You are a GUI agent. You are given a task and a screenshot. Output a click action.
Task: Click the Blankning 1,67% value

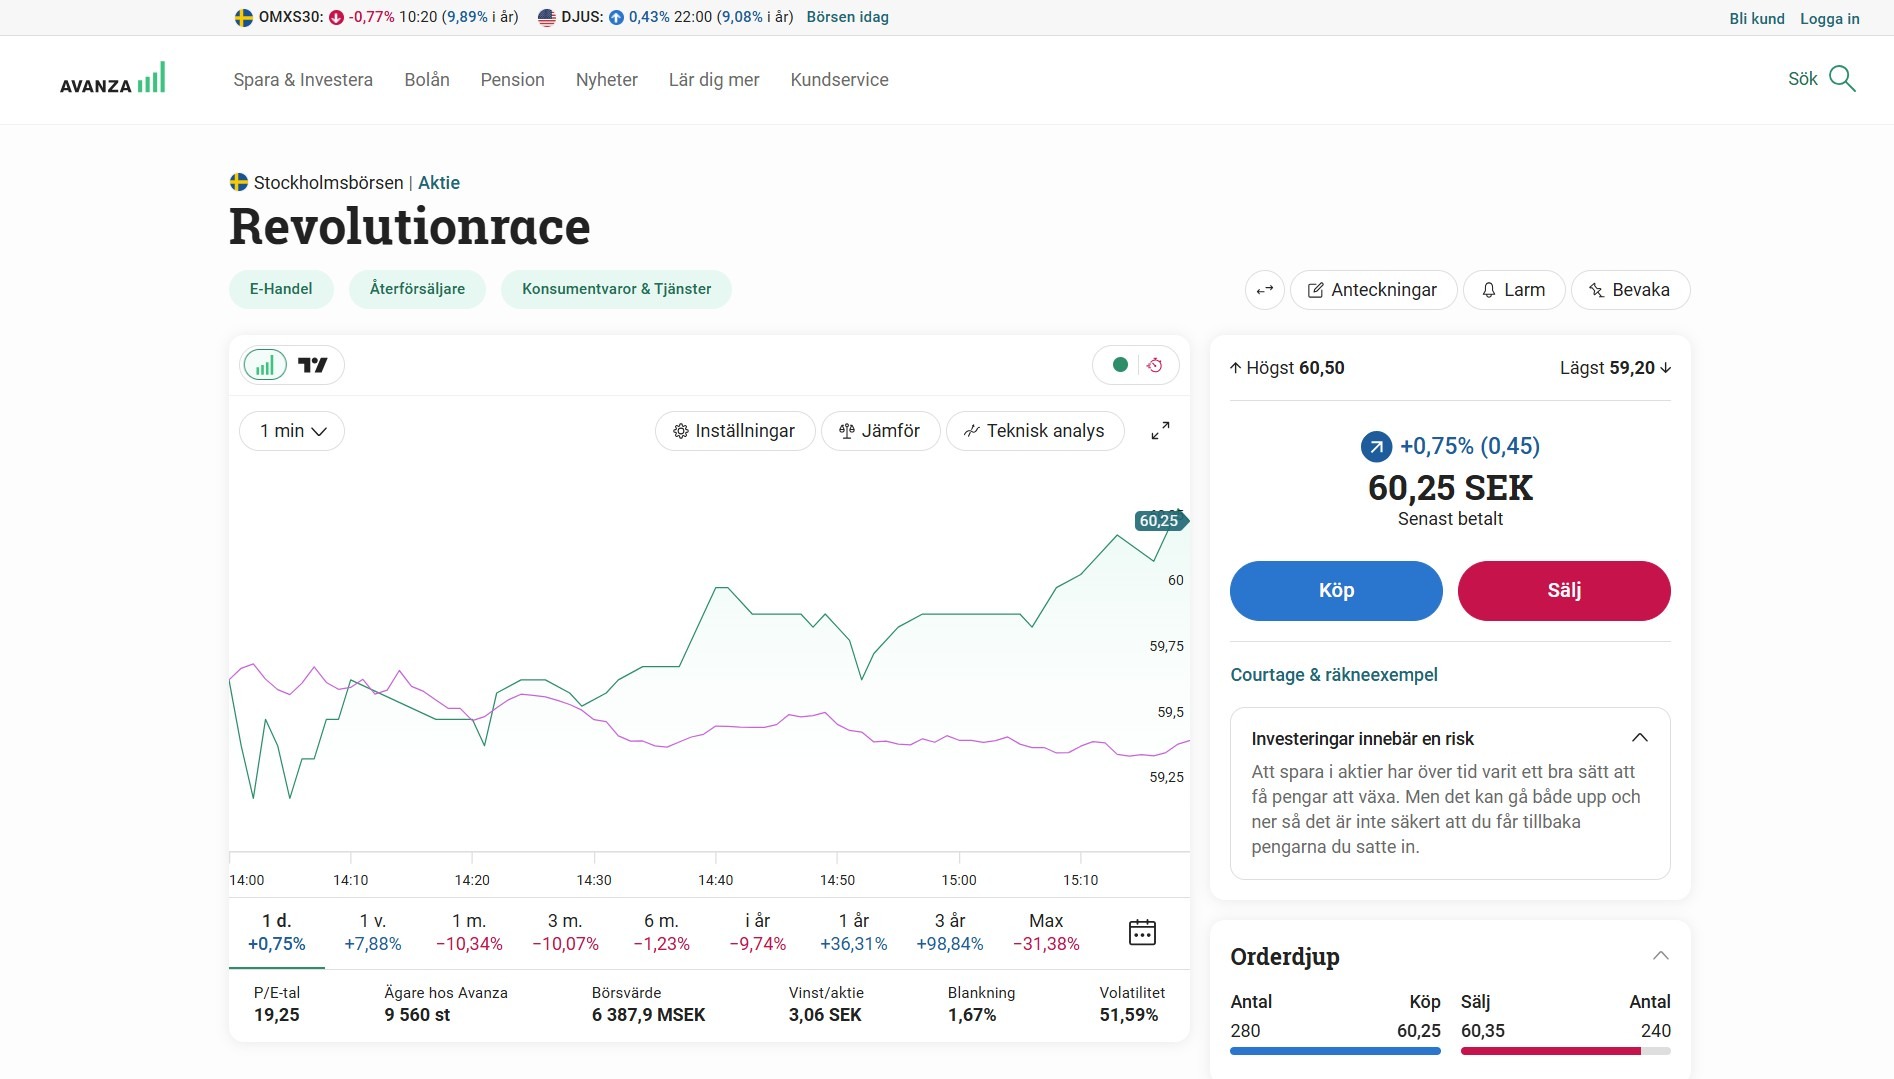[972, 1015]
